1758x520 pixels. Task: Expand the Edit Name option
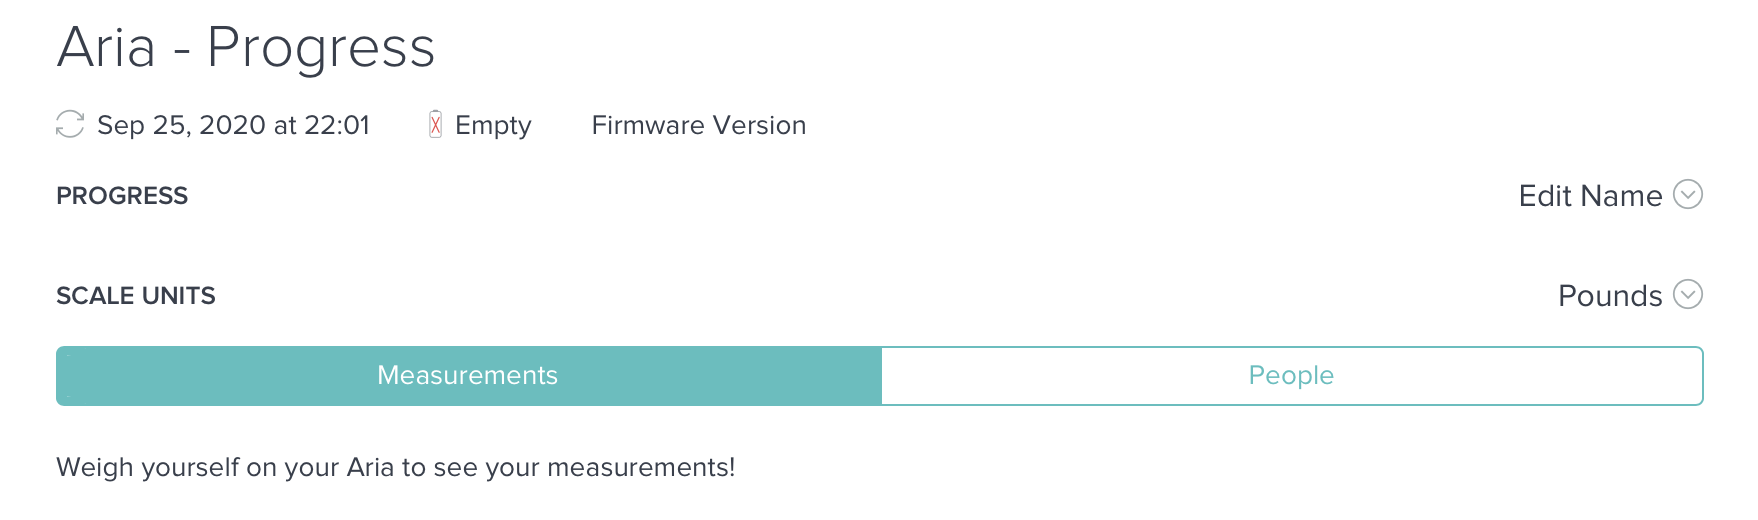click(1590, 196)
